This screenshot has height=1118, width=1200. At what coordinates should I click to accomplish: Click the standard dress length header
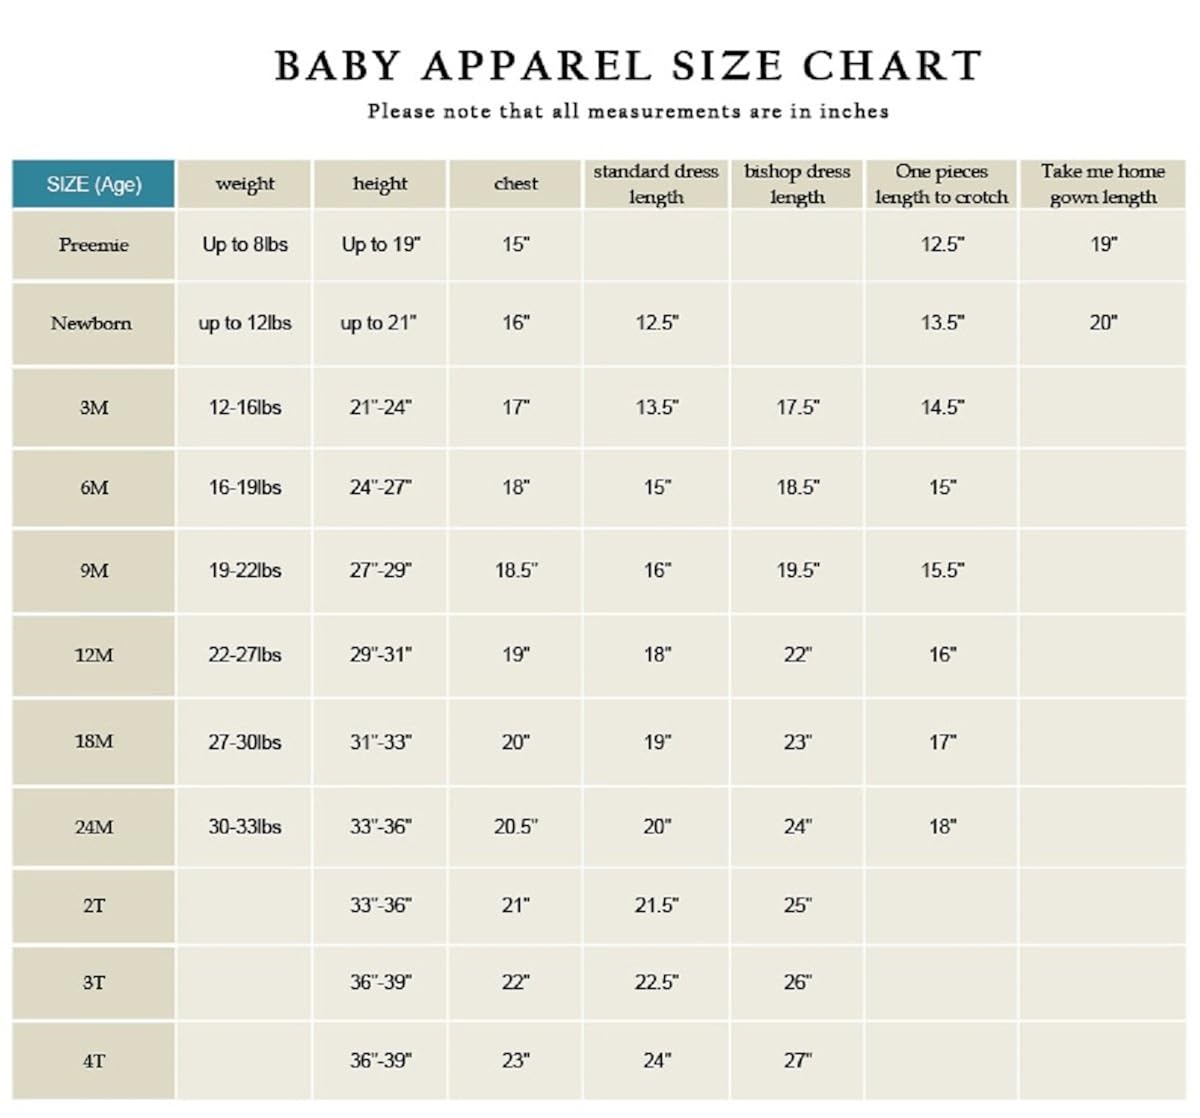(656, 184)
